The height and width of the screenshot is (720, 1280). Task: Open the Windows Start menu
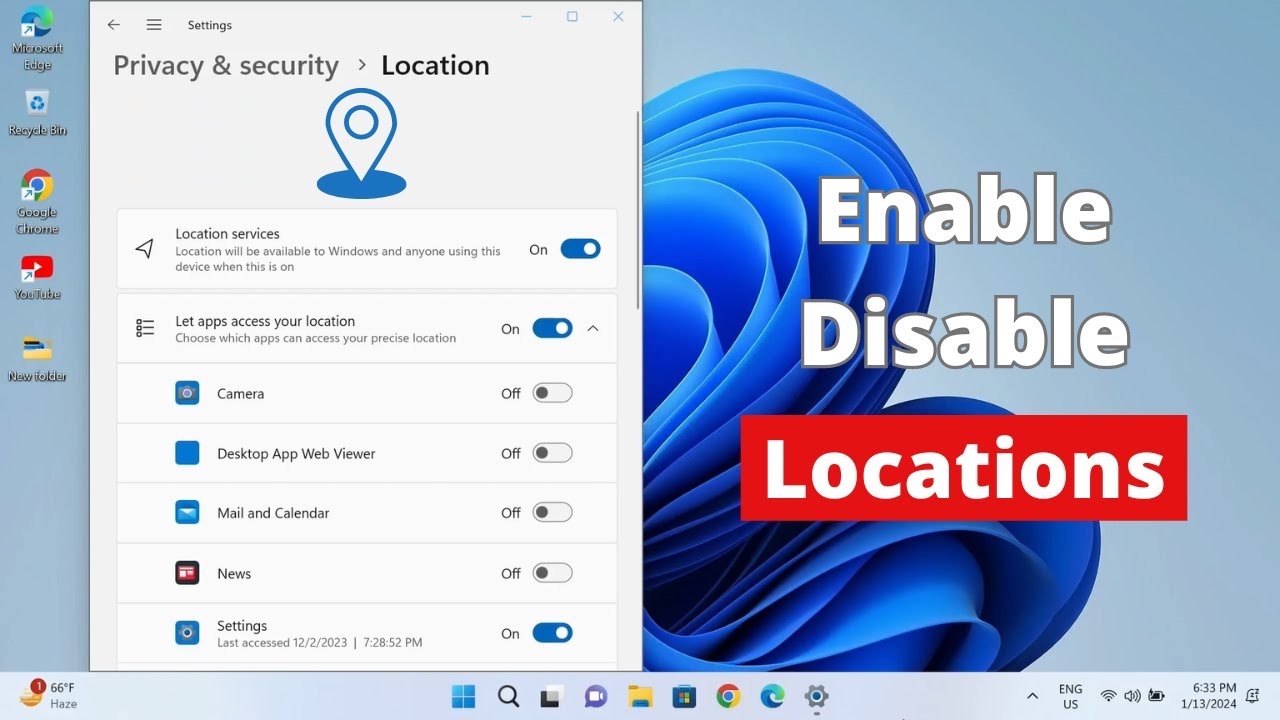point(463,696)
